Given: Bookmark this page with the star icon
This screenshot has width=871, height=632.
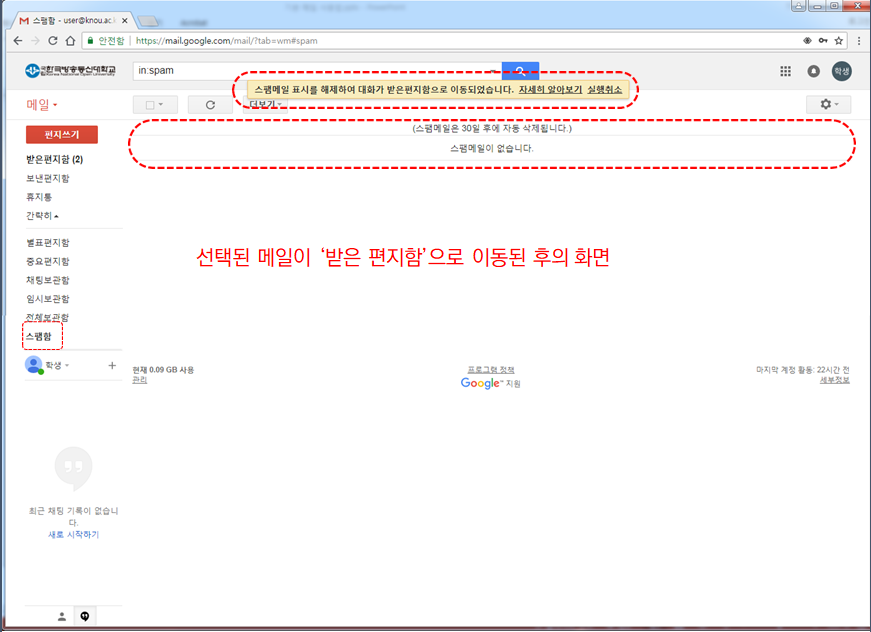Looking at the screenshot, I should pyautogui.click(x=839, y=41).
